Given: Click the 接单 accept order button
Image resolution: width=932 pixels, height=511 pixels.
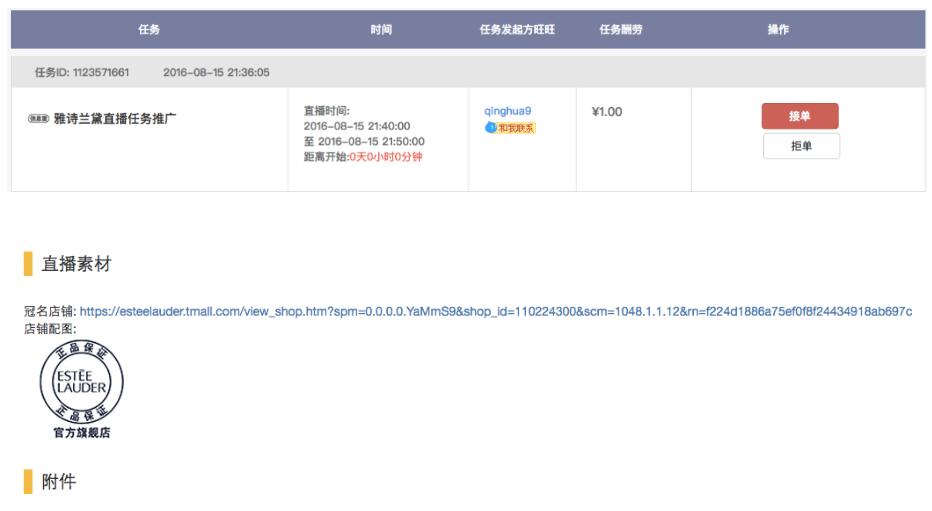Looking at the screenshot, I should point(800,116).
